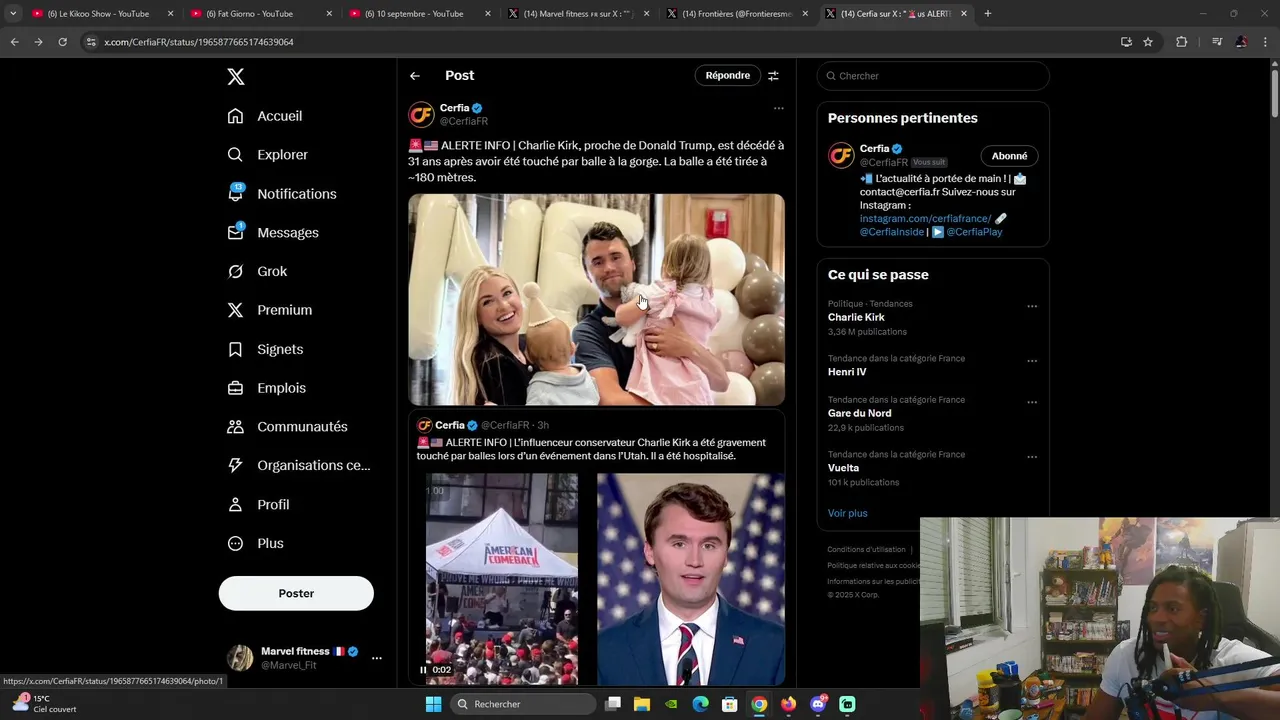Viewport: 1280px width, 720px height.
Task: Reload the current page
Action: pos(62,42)
